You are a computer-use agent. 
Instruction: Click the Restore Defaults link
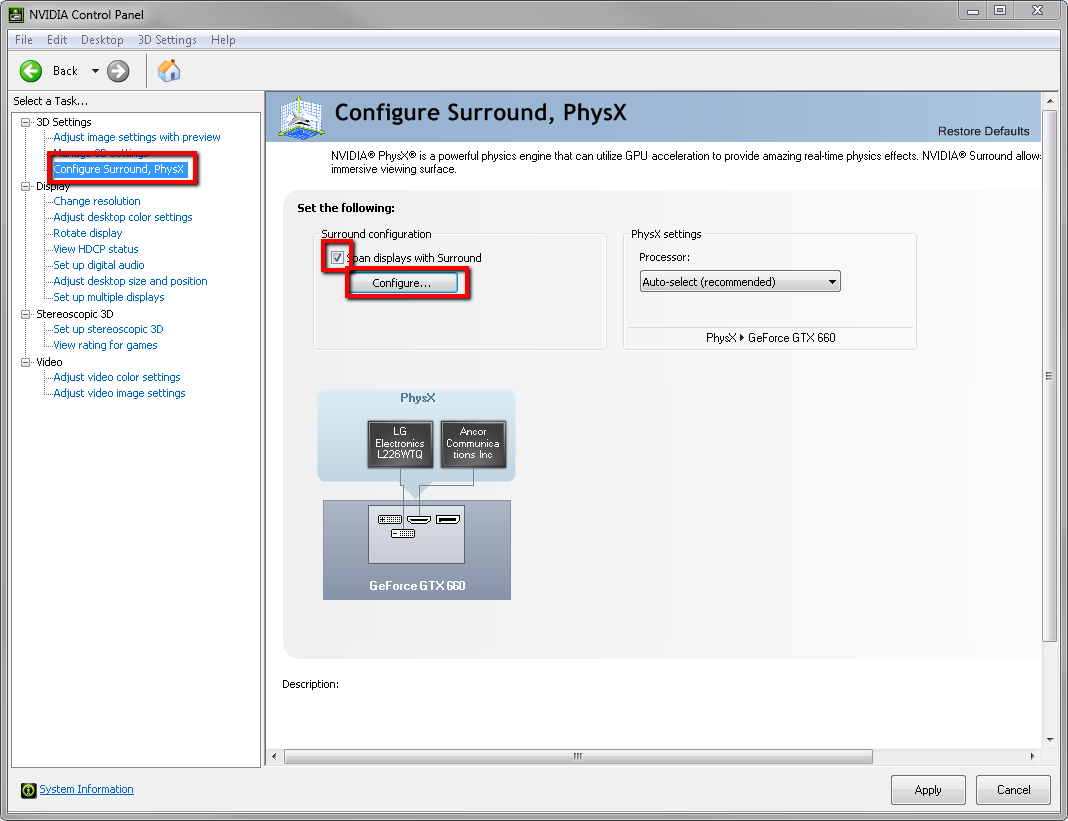point(984,131)
